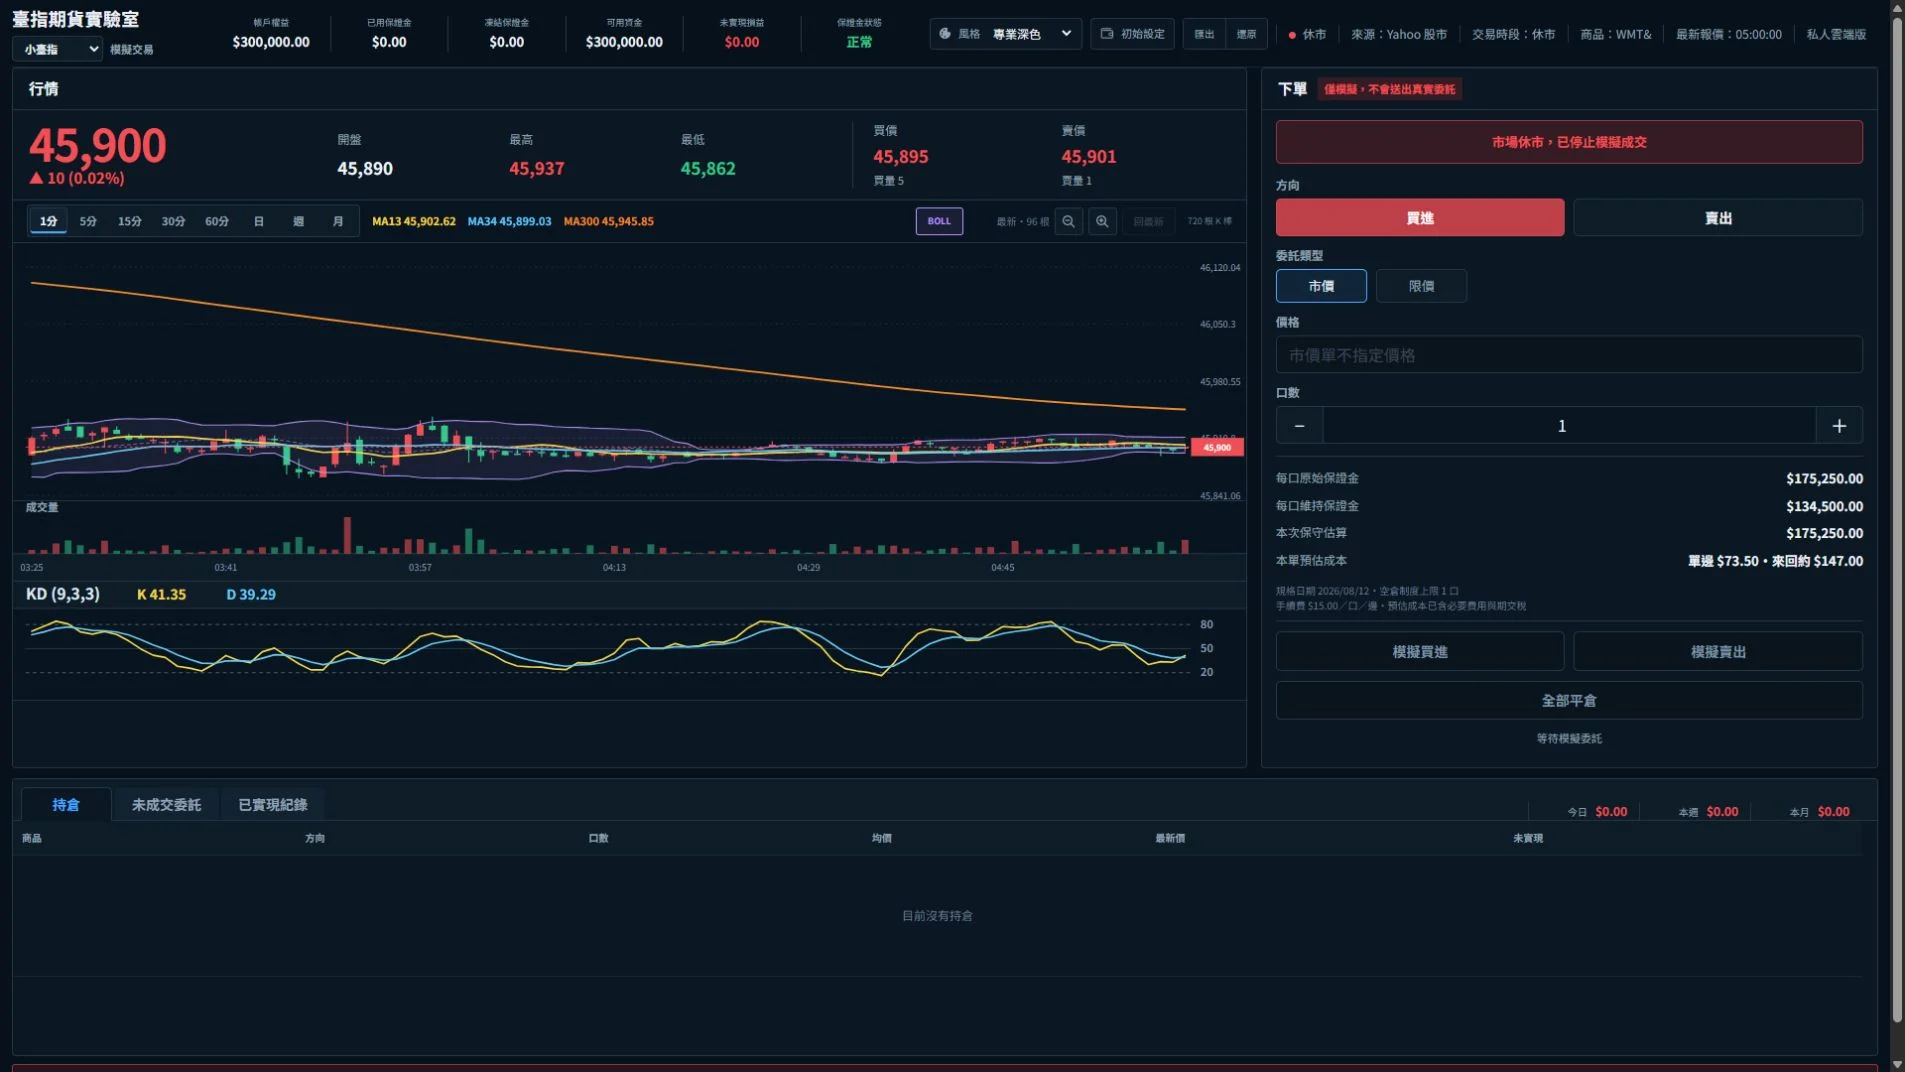The height and width of the screenshot is (1072, 1905).
Task: Zoom out the K-line chart
Action: [1068, 221]
